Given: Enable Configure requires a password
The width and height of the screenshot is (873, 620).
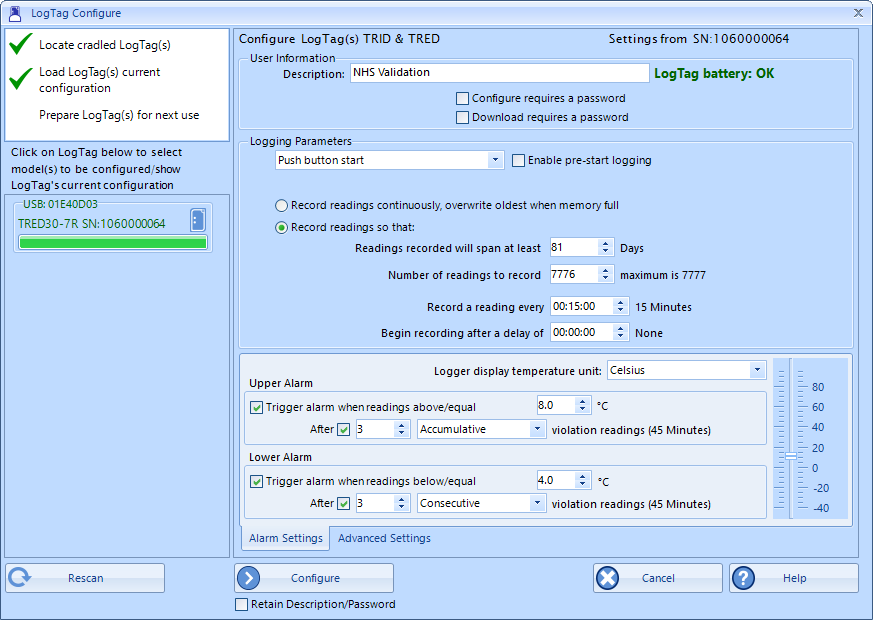Looking at the screenshot, I should [x=462, y=98].
